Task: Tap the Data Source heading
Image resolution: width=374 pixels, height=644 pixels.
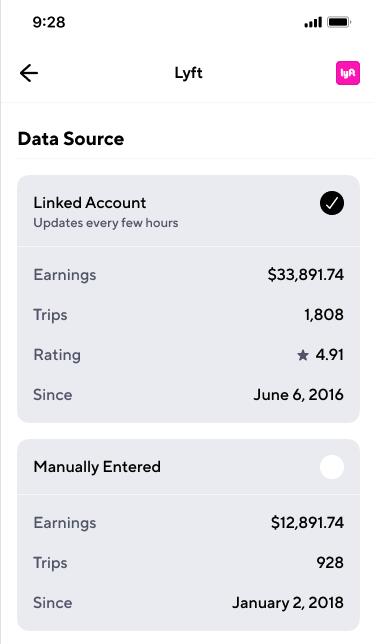Action: pyautogui.click(x=71, y=139)
